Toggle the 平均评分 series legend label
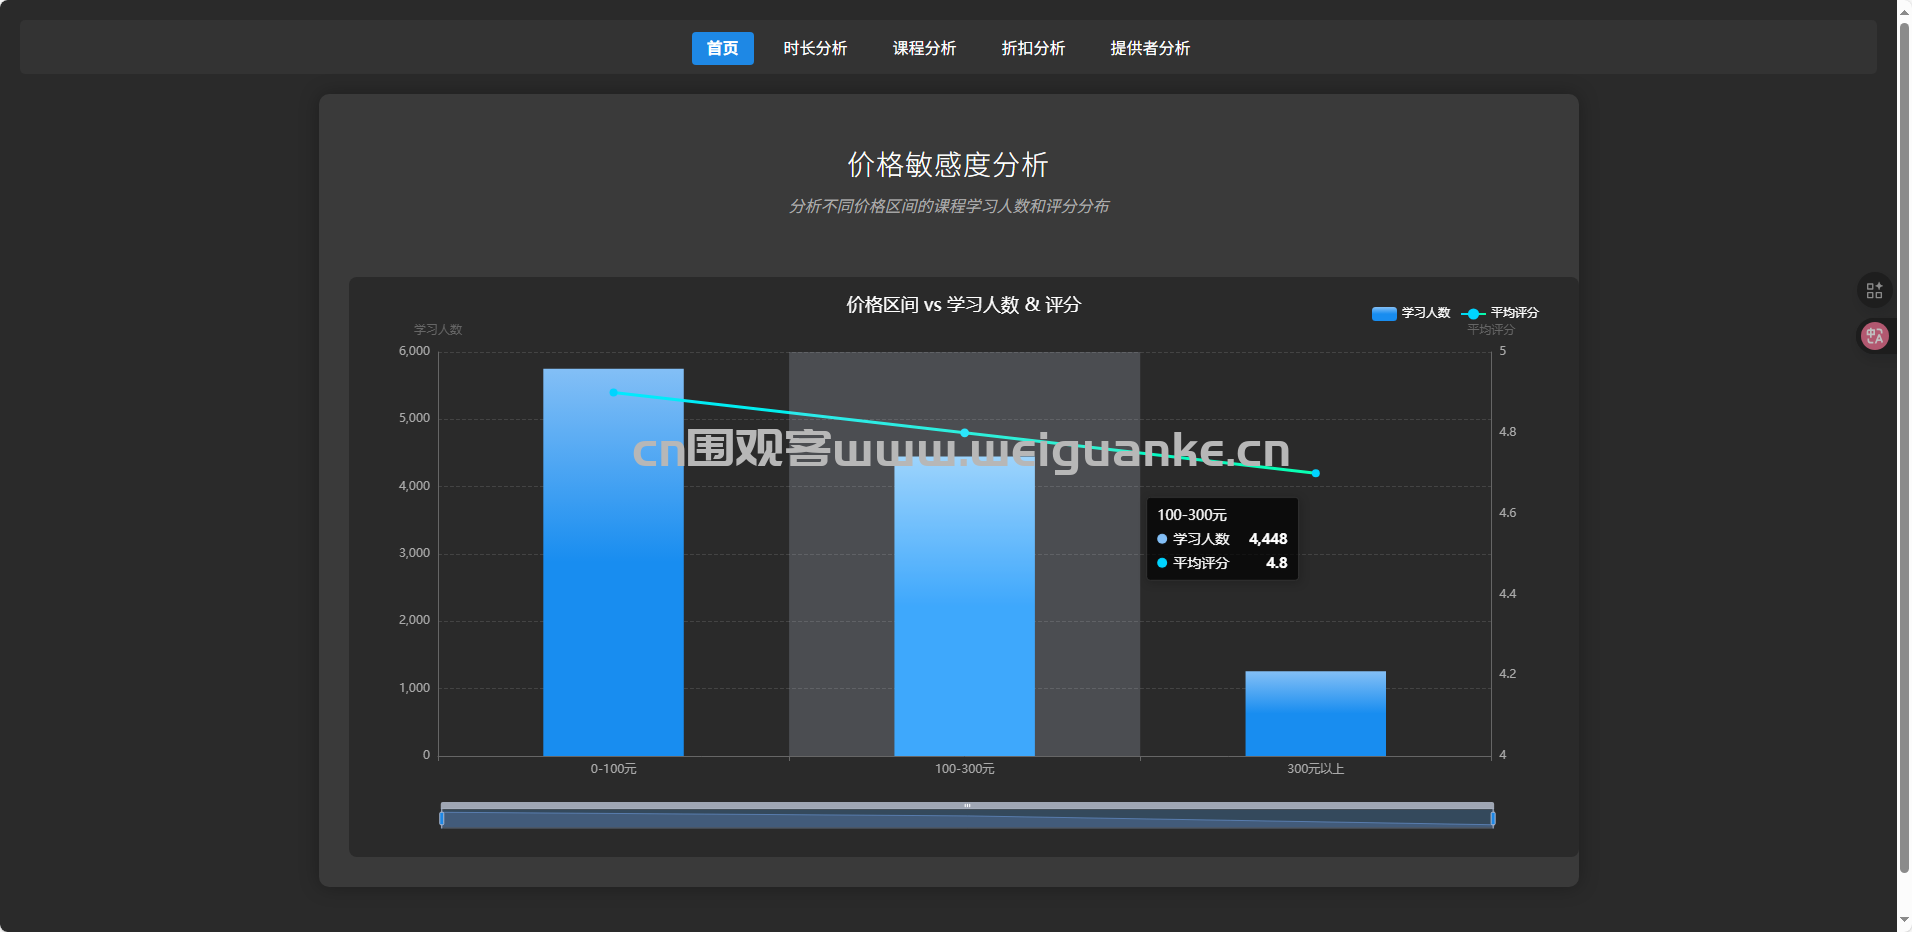 coord(1514,313)
